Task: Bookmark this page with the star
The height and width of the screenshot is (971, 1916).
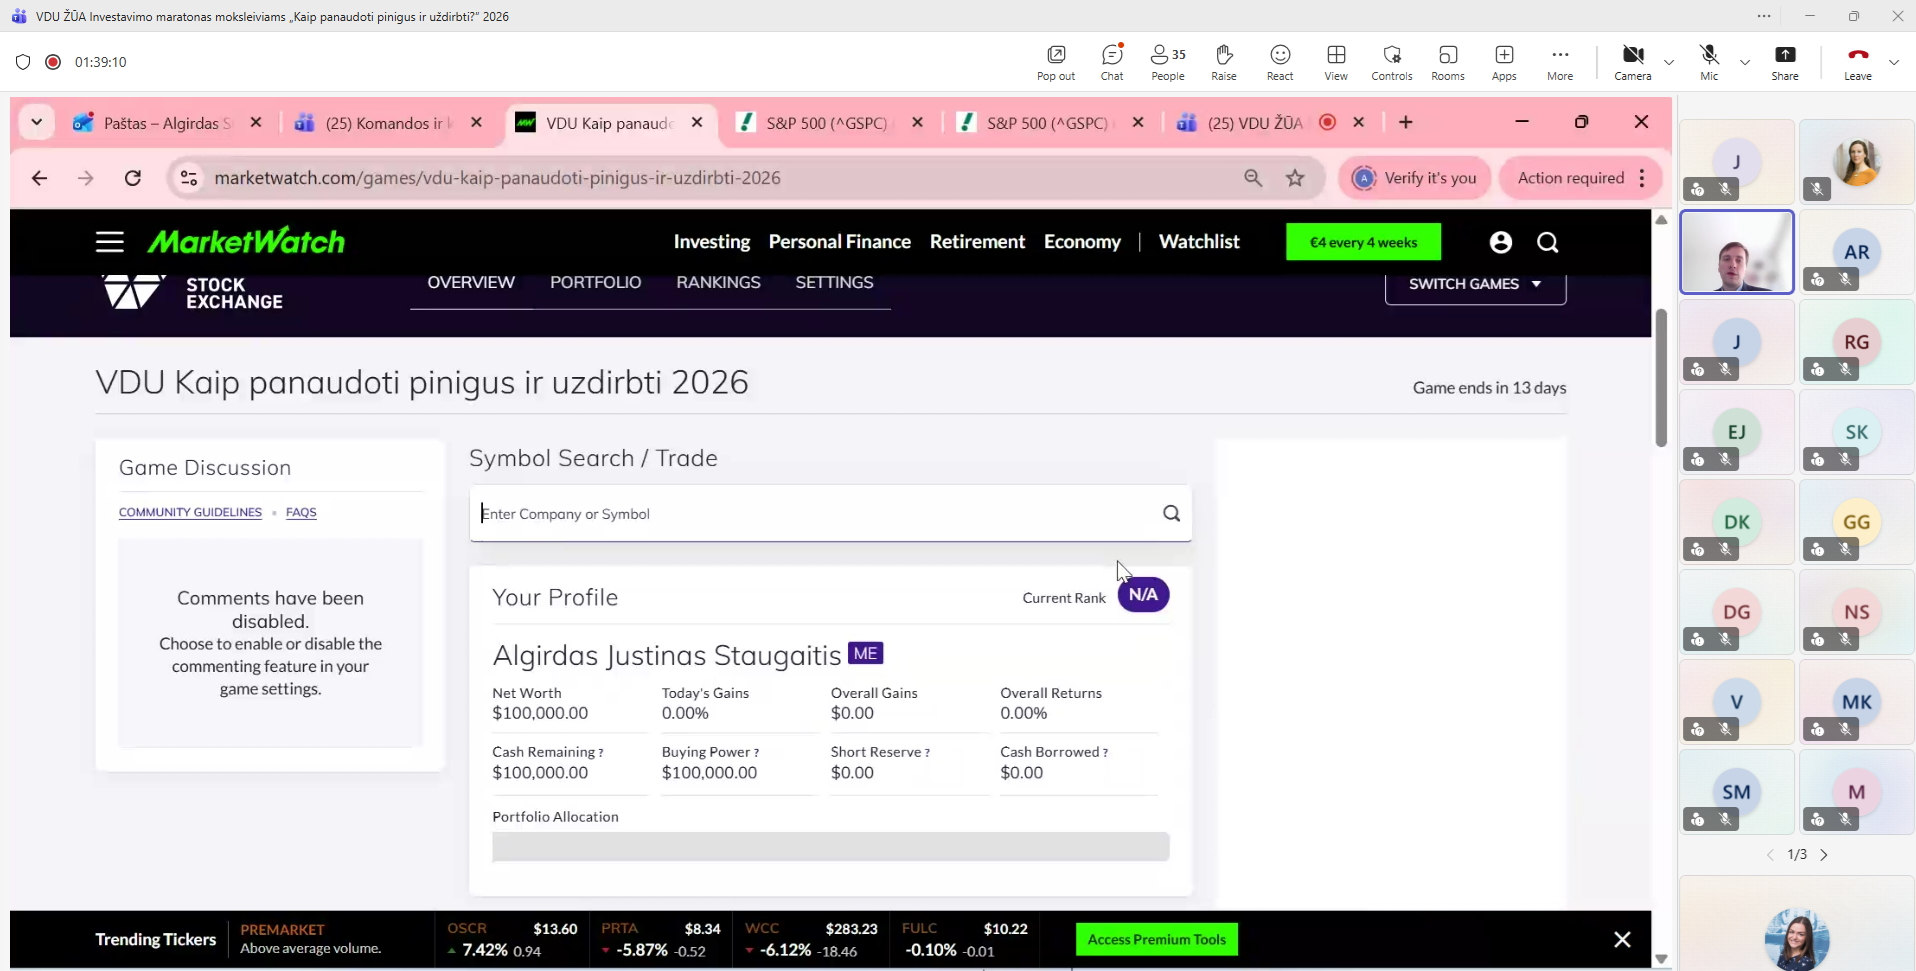Action: point(1295,178)
